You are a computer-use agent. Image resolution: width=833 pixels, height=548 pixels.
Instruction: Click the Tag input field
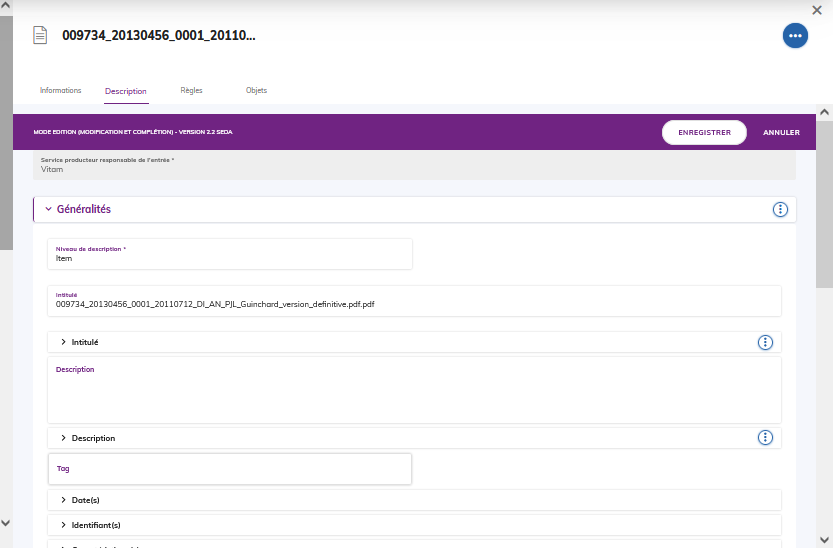click(x=230, y=469)
